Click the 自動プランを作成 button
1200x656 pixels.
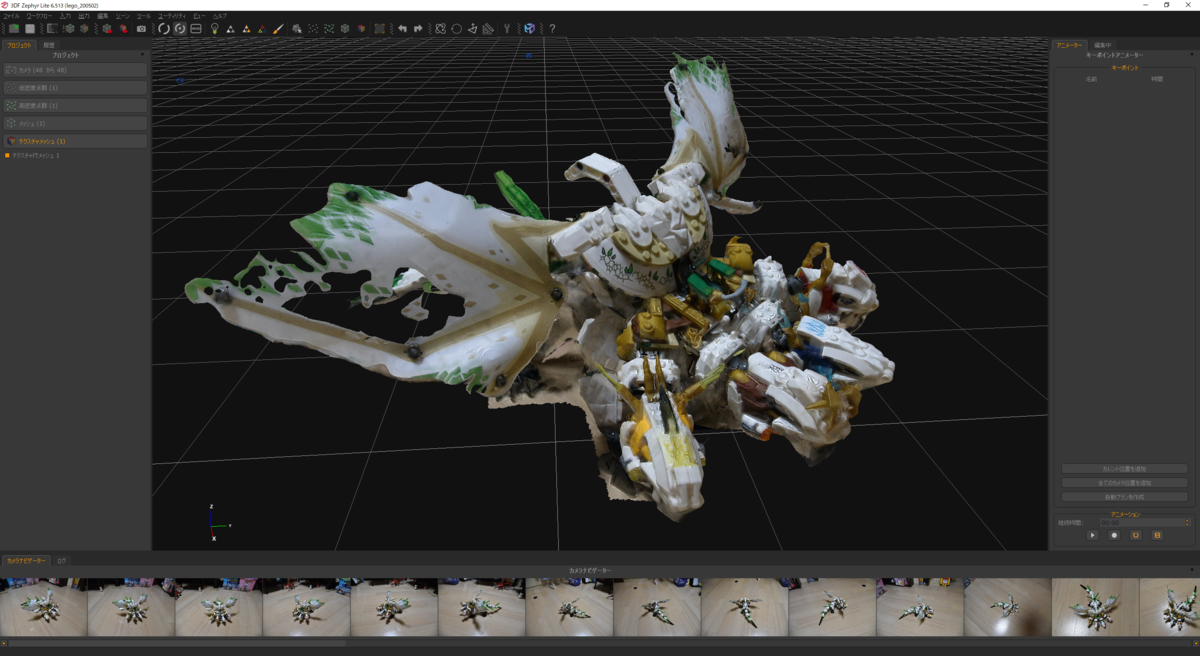click(x=1124, y=497)
